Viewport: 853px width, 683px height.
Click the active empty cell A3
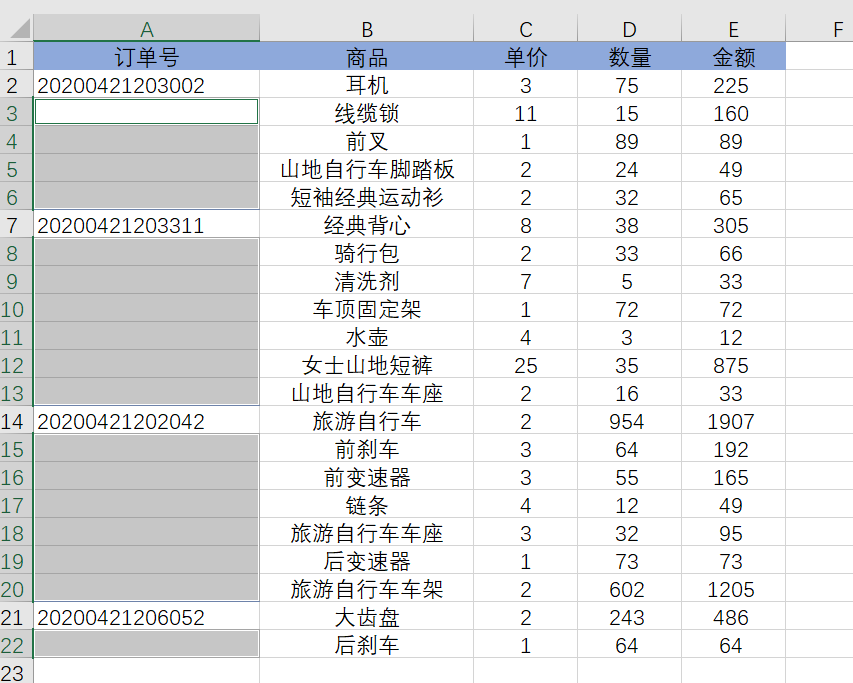(x=146, y=113)
